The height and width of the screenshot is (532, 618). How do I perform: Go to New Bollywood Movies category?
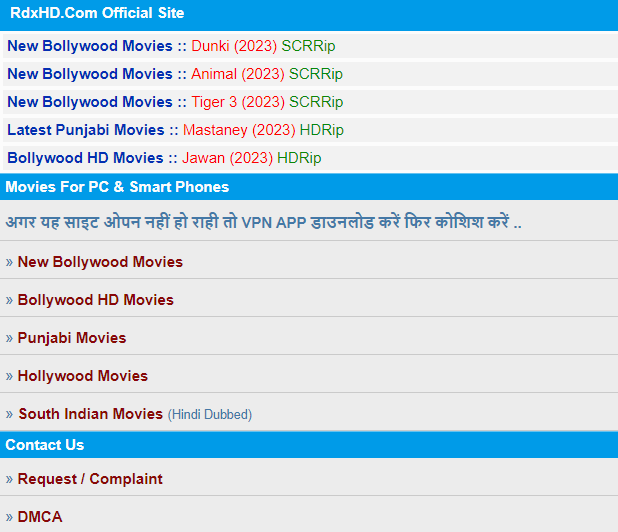(100, 262)
